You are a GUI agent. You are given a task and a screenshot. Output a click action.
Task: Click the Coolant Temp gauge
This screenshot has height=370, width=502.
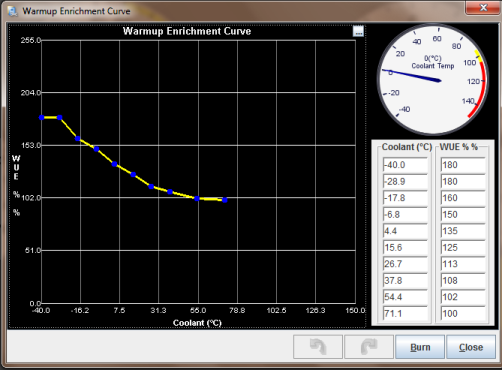coord(433,79)
